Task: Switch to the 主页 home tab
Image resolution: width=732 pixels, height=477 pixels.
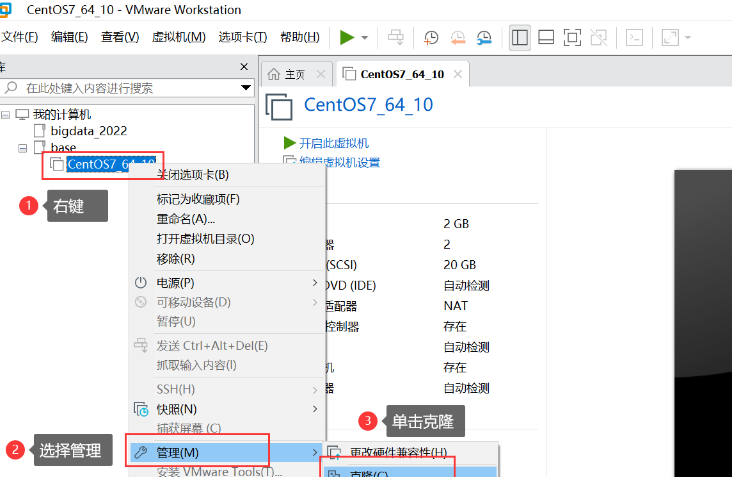Action: coord(295,74)
